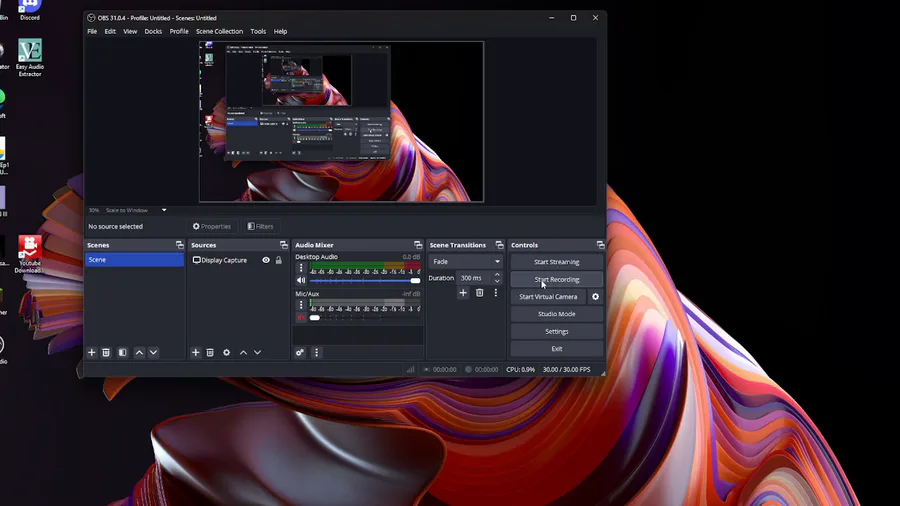Open Youtube Downloader desktop icon
900x506 pixels.
click(x=29, y=254)
